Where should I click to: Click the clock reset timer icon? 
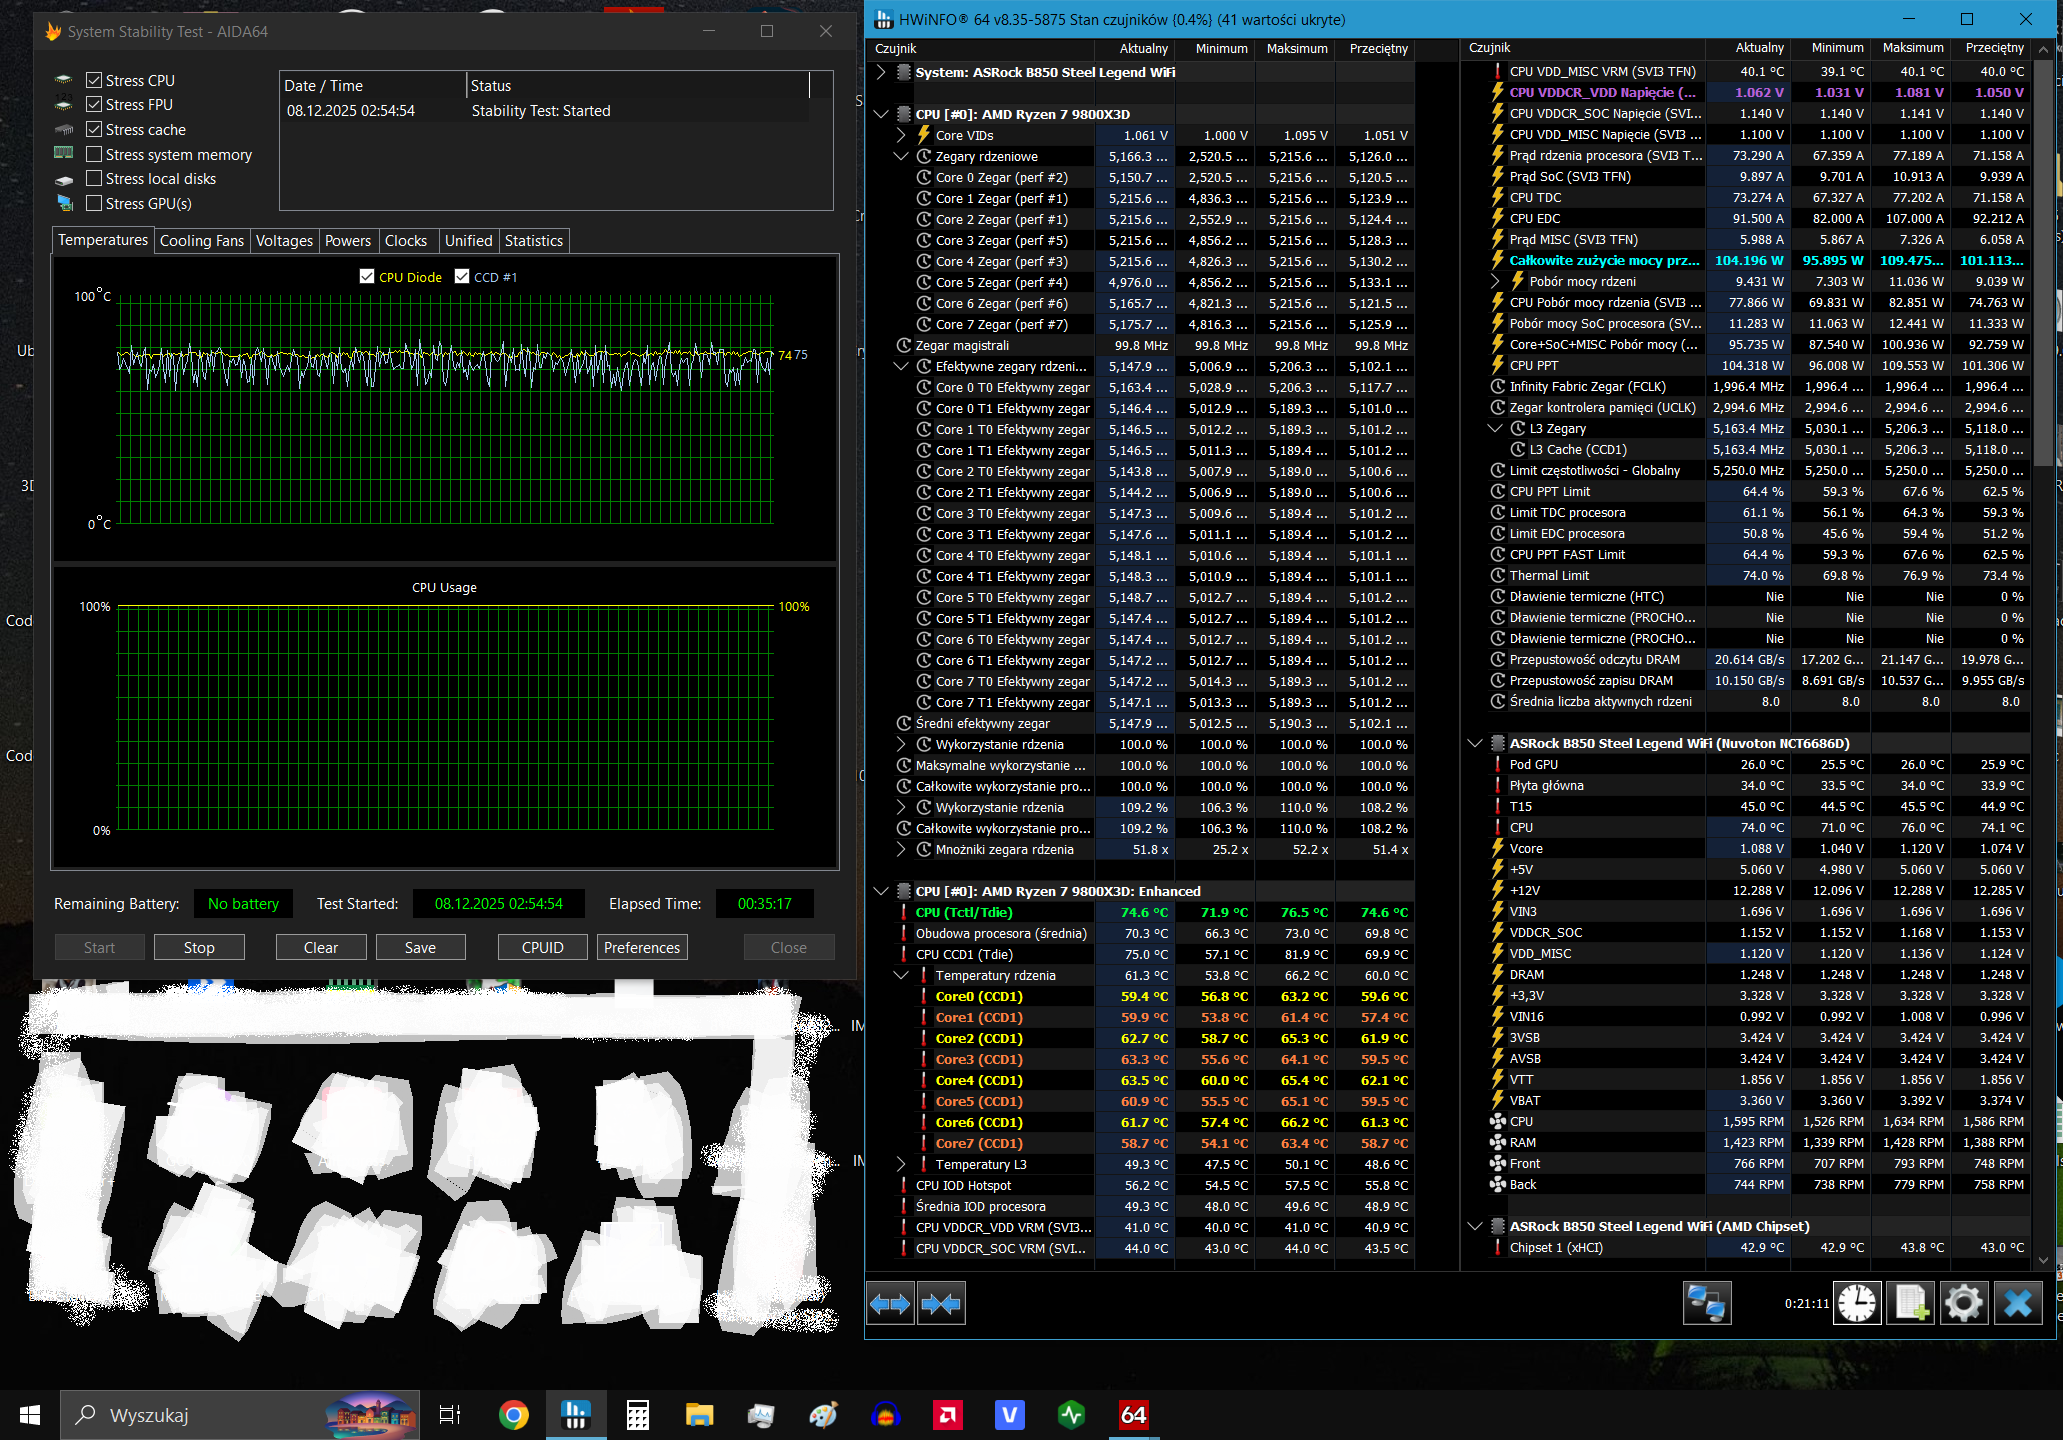(1857, 1303)
